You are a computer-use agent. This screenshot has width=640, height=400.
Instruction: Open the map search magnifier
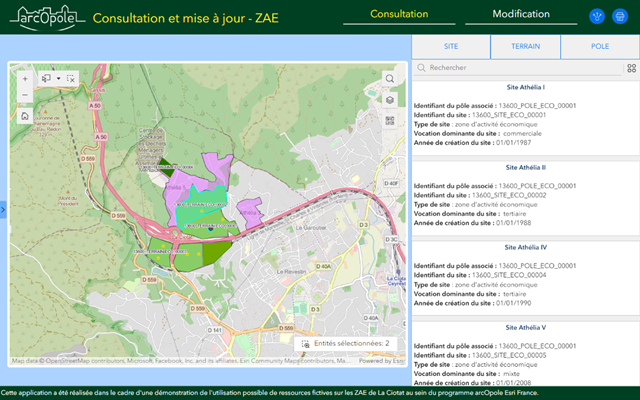click(390, 78)
